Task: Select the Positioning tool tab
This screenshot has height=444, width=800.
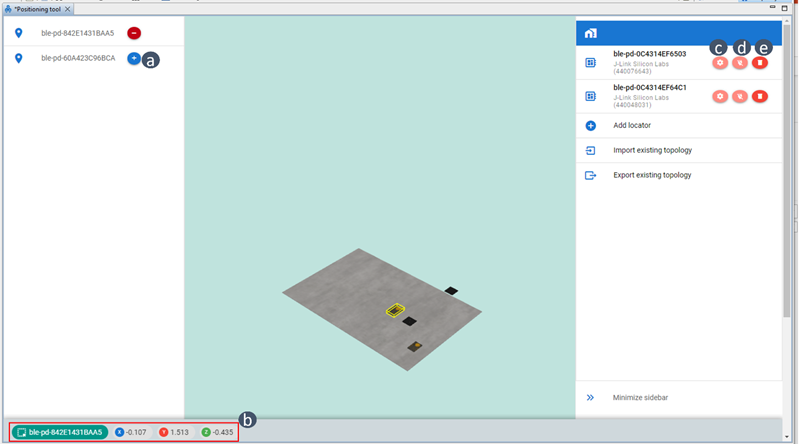Action: point(38,9)
